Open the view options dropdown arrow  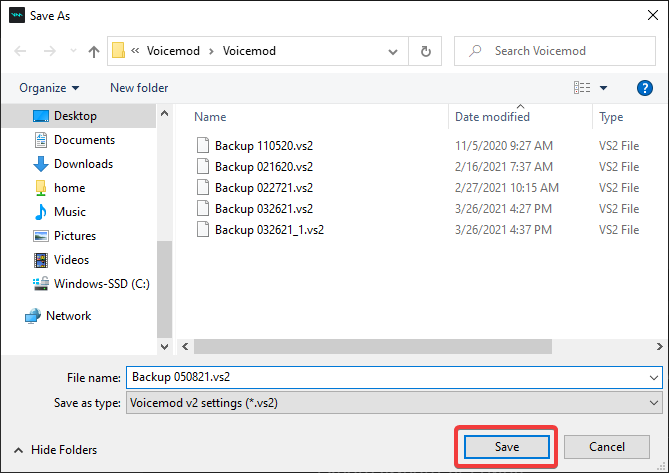click(603, 88)
